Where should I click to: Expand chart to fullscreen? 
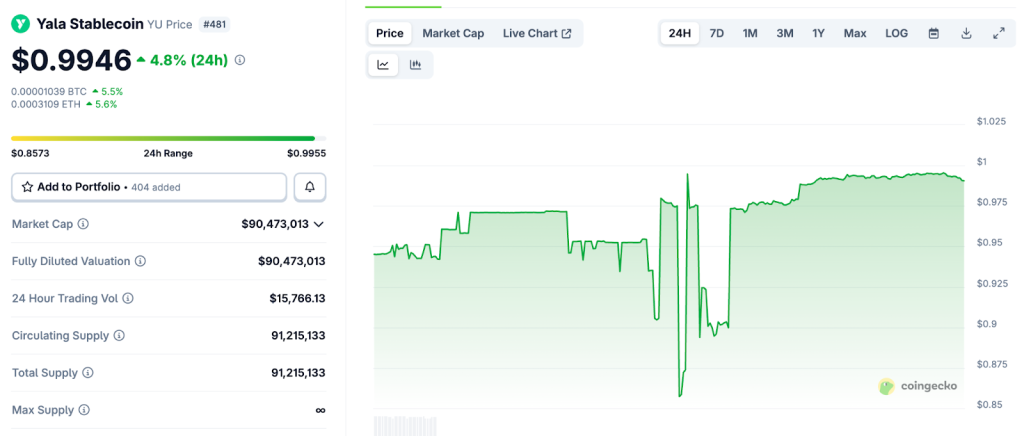point(998,33)
